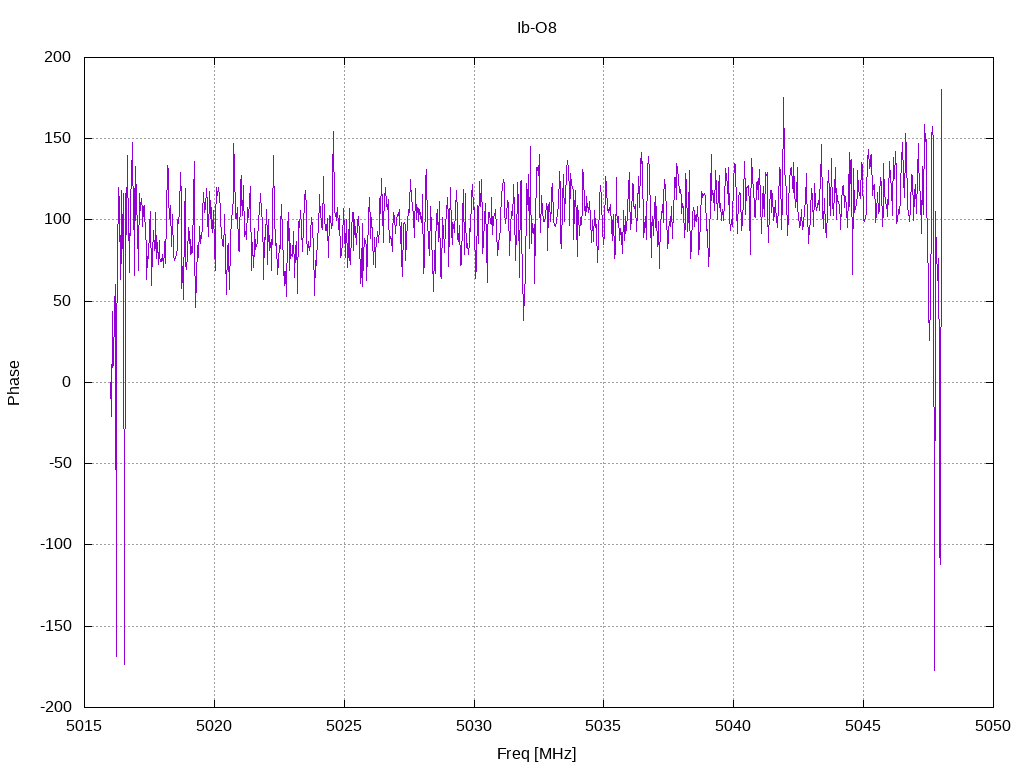Click the x-axis tick label 5035

click(x=603, y=726)
